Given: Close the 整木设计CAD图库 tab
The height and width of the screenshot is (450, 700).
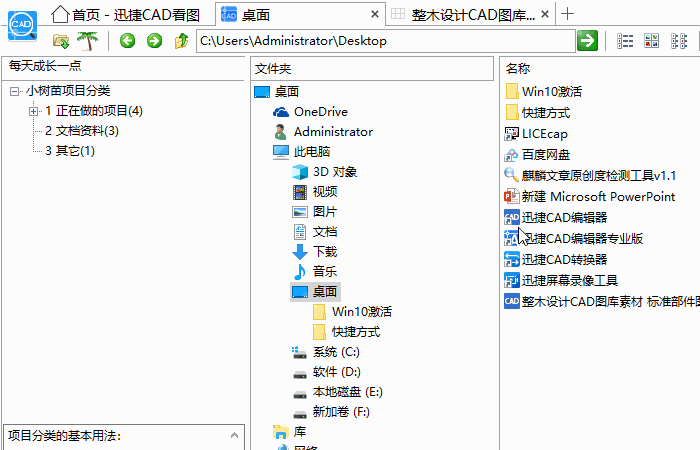Looking at the screenshot, I should coord(545,15).
